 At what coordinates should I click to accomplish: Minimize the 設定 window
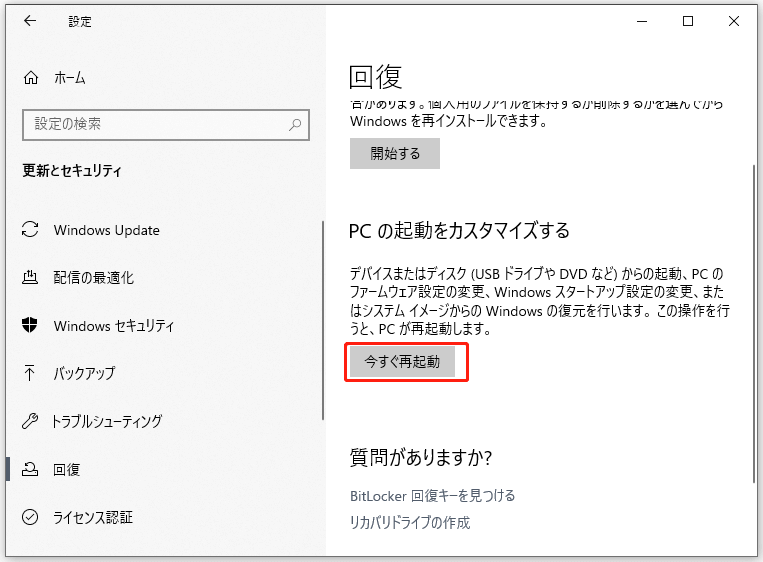pyautogui.click(x=642, y=21)
